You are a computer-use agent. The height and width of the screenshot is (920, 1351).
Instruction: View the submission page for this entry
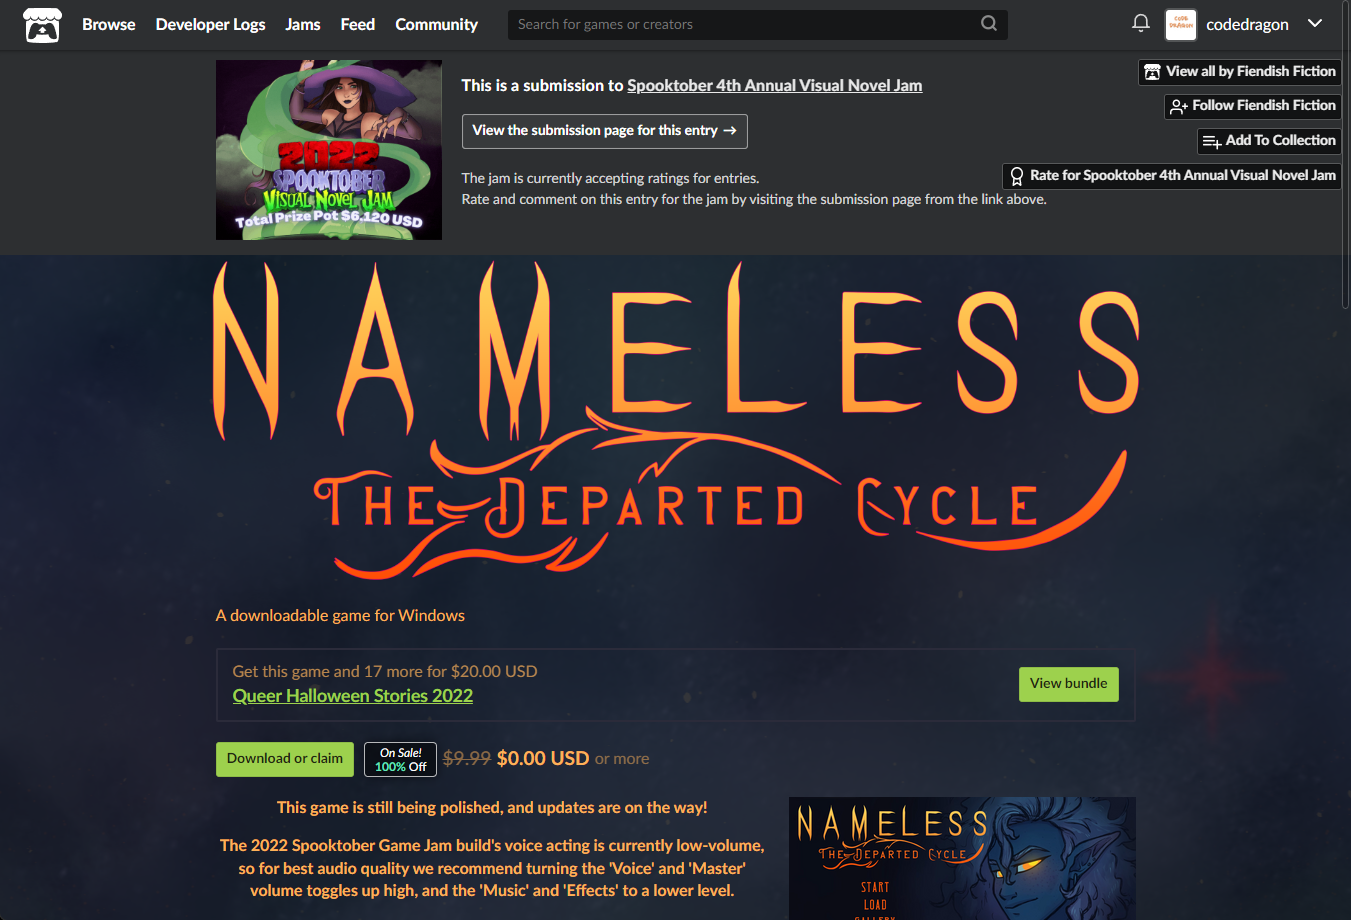point(604,131)
